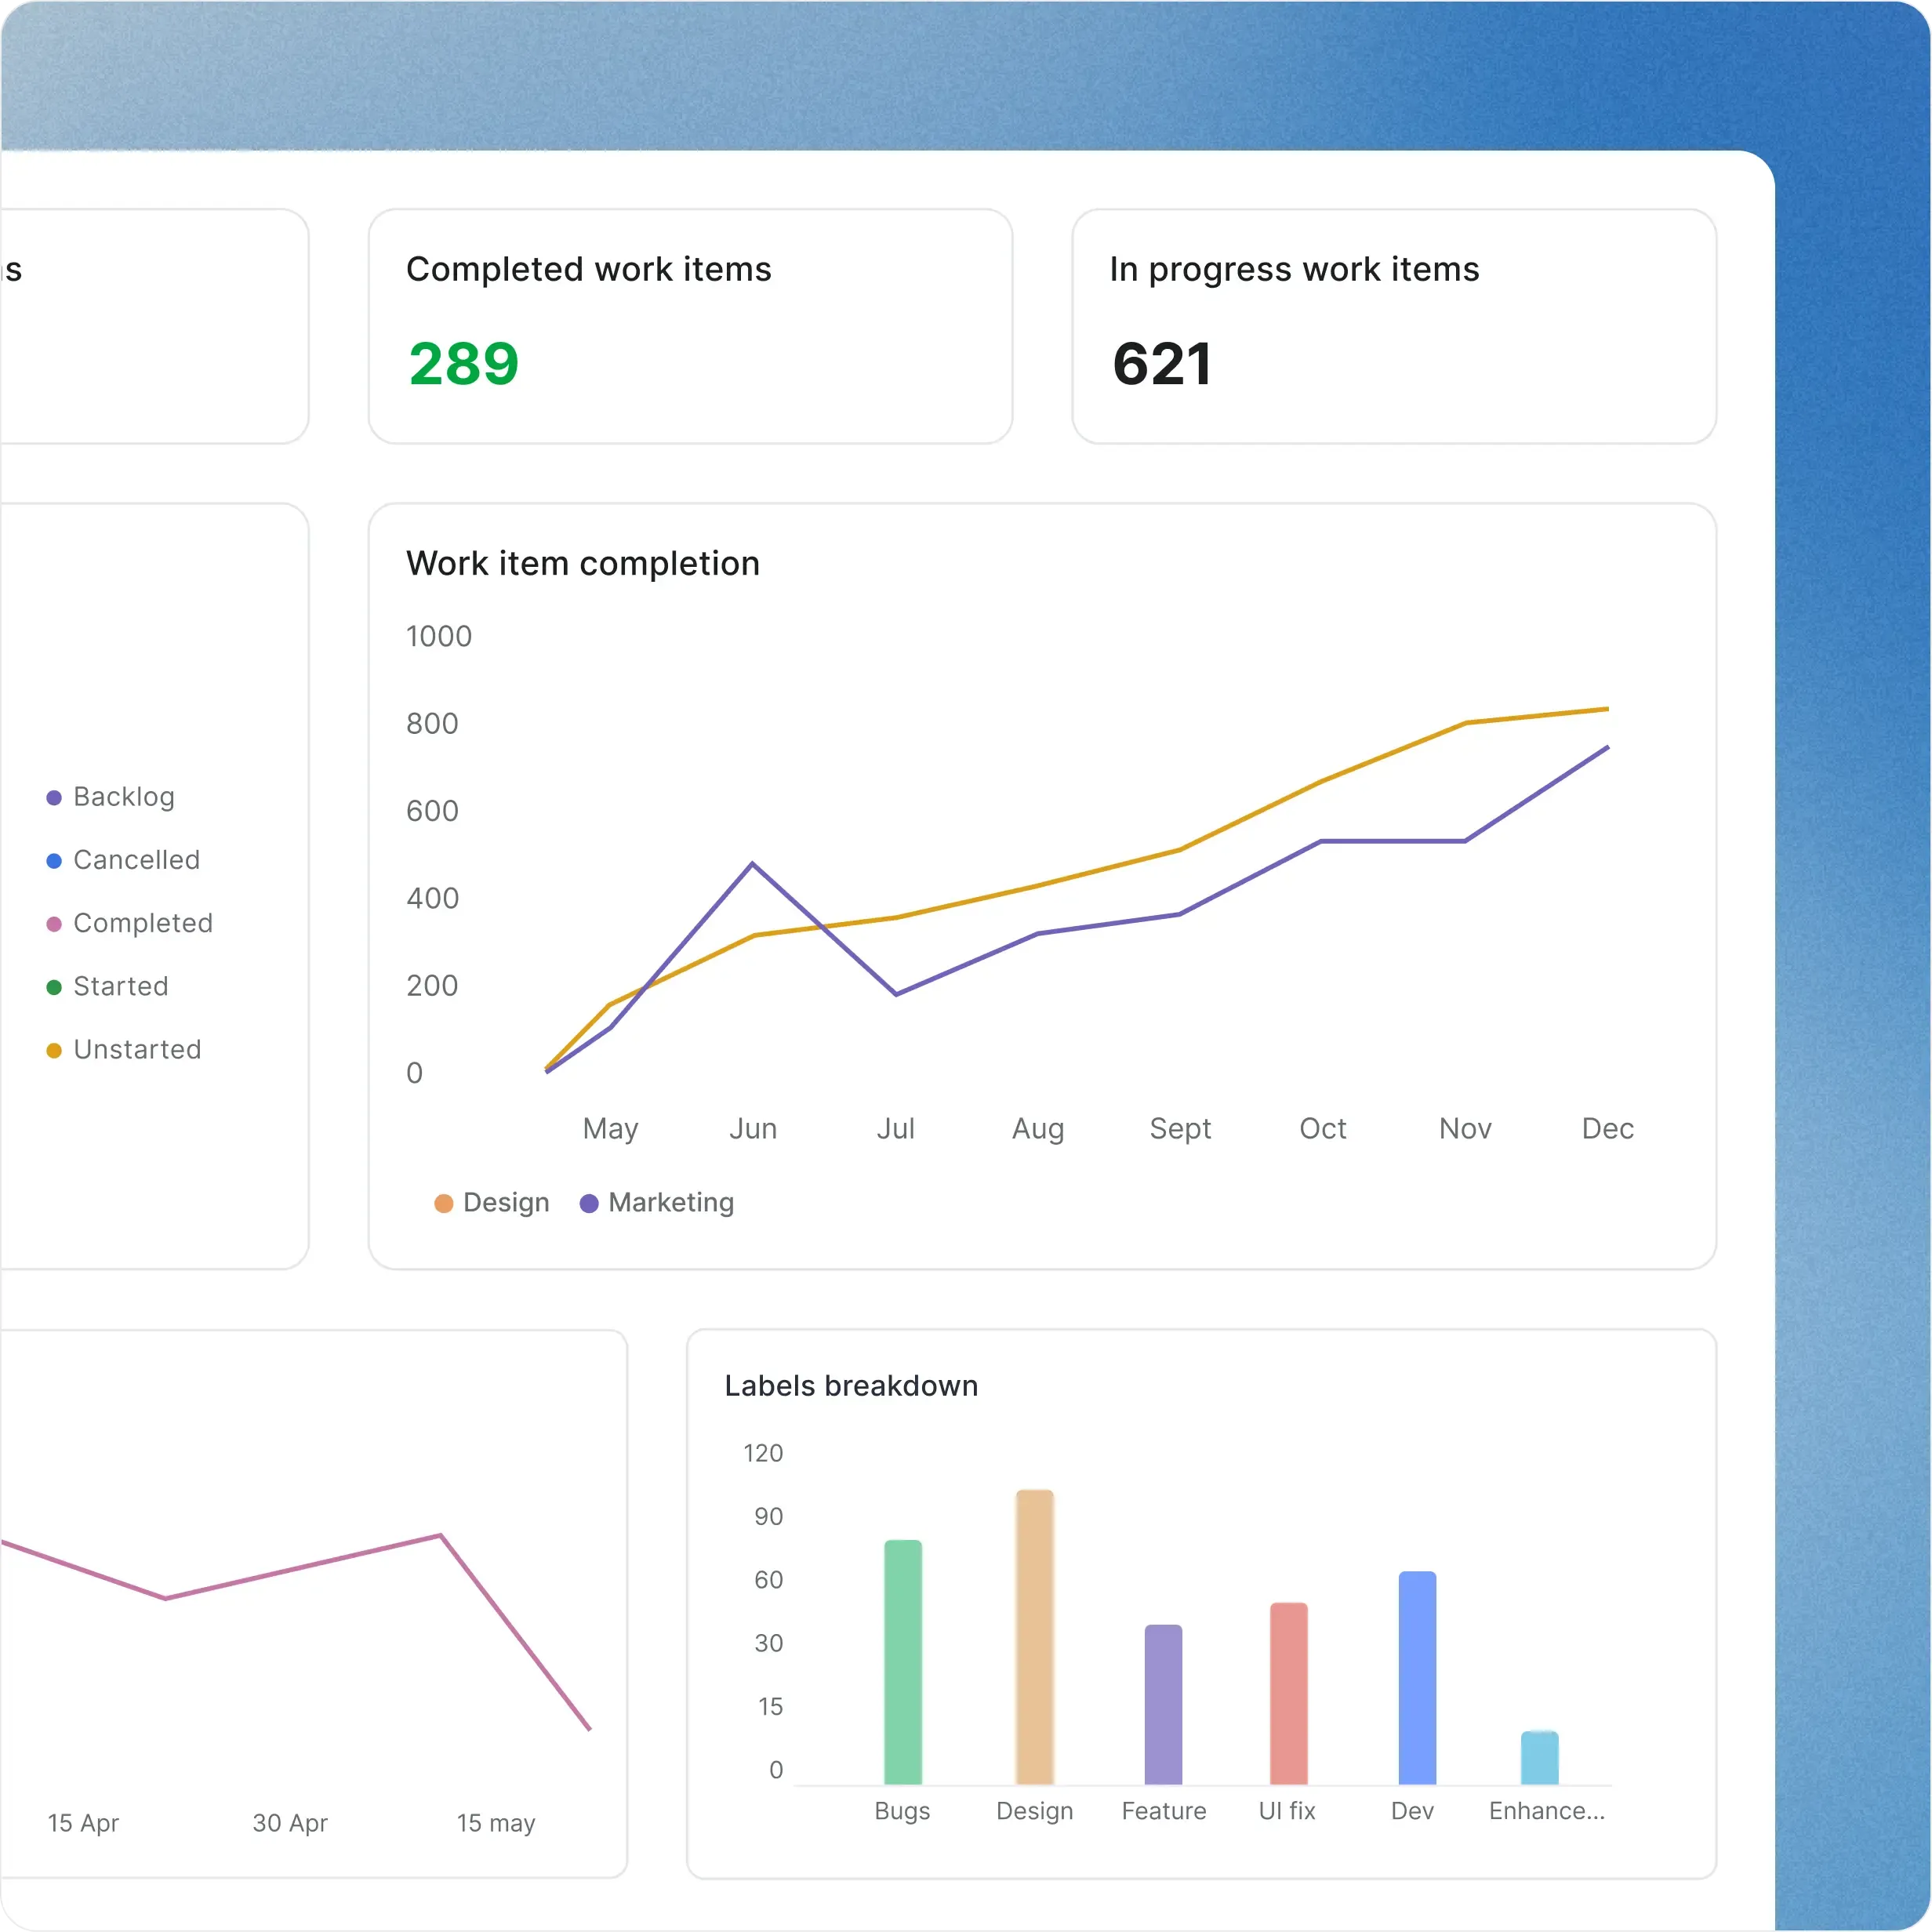Click the 15 may date label
Image resolution: width=1932 pixels, height=1932 pixels.
tap(496, 1823)
